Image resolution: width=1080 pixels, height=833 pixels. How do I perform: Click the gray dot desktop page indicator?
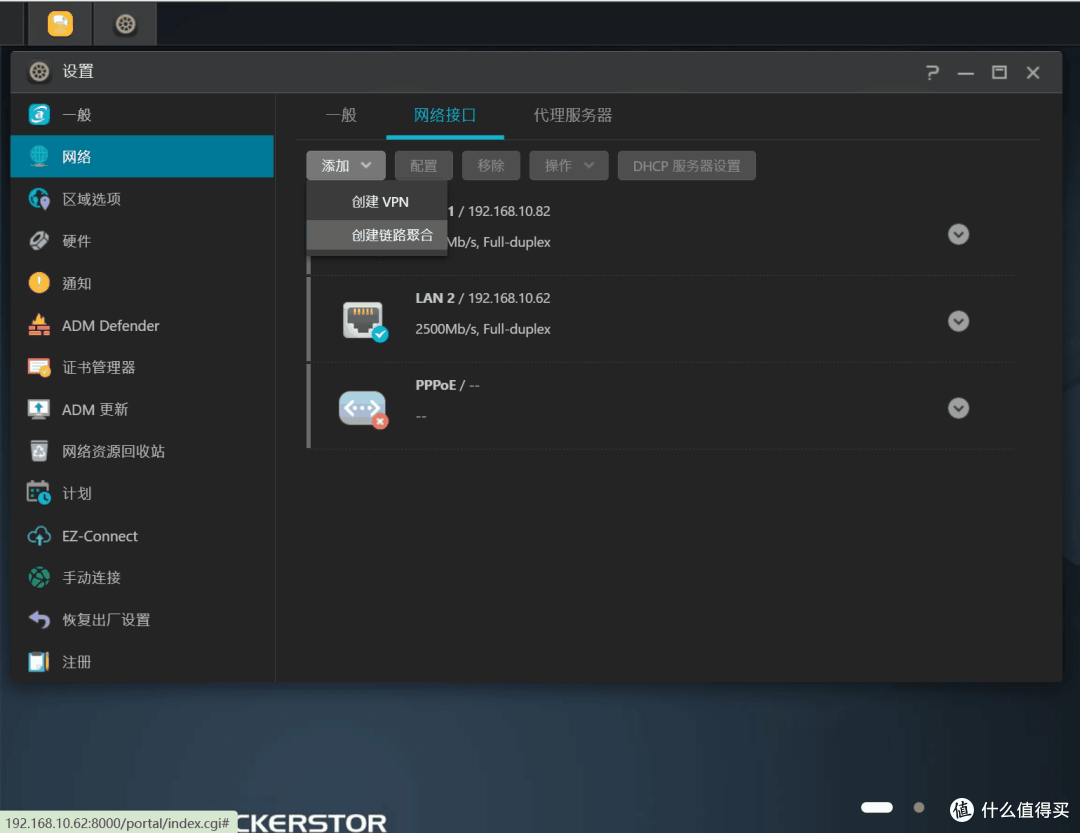tap(919, 808)
